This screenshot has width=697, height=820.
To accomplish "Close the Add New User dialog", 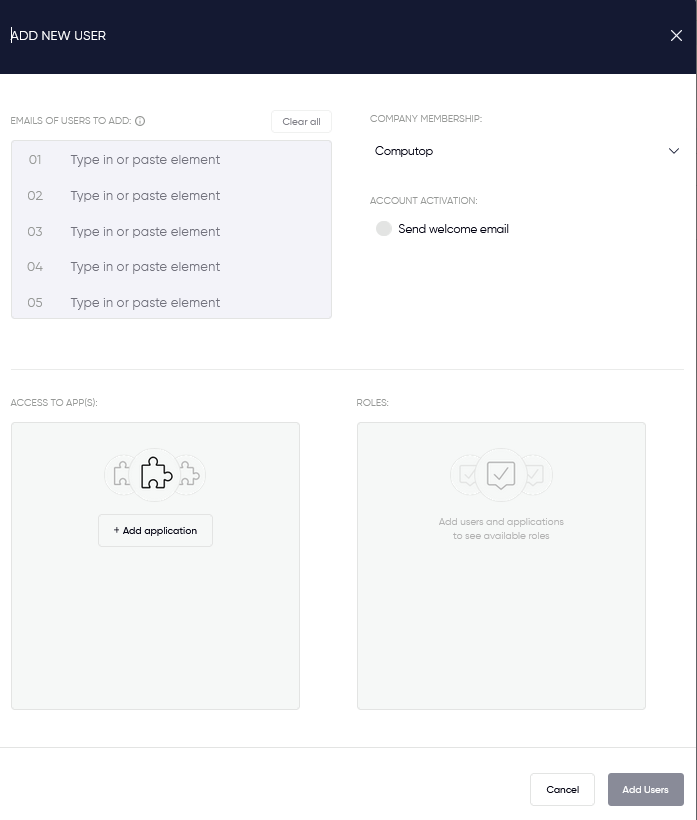I will tap(676, 36).
